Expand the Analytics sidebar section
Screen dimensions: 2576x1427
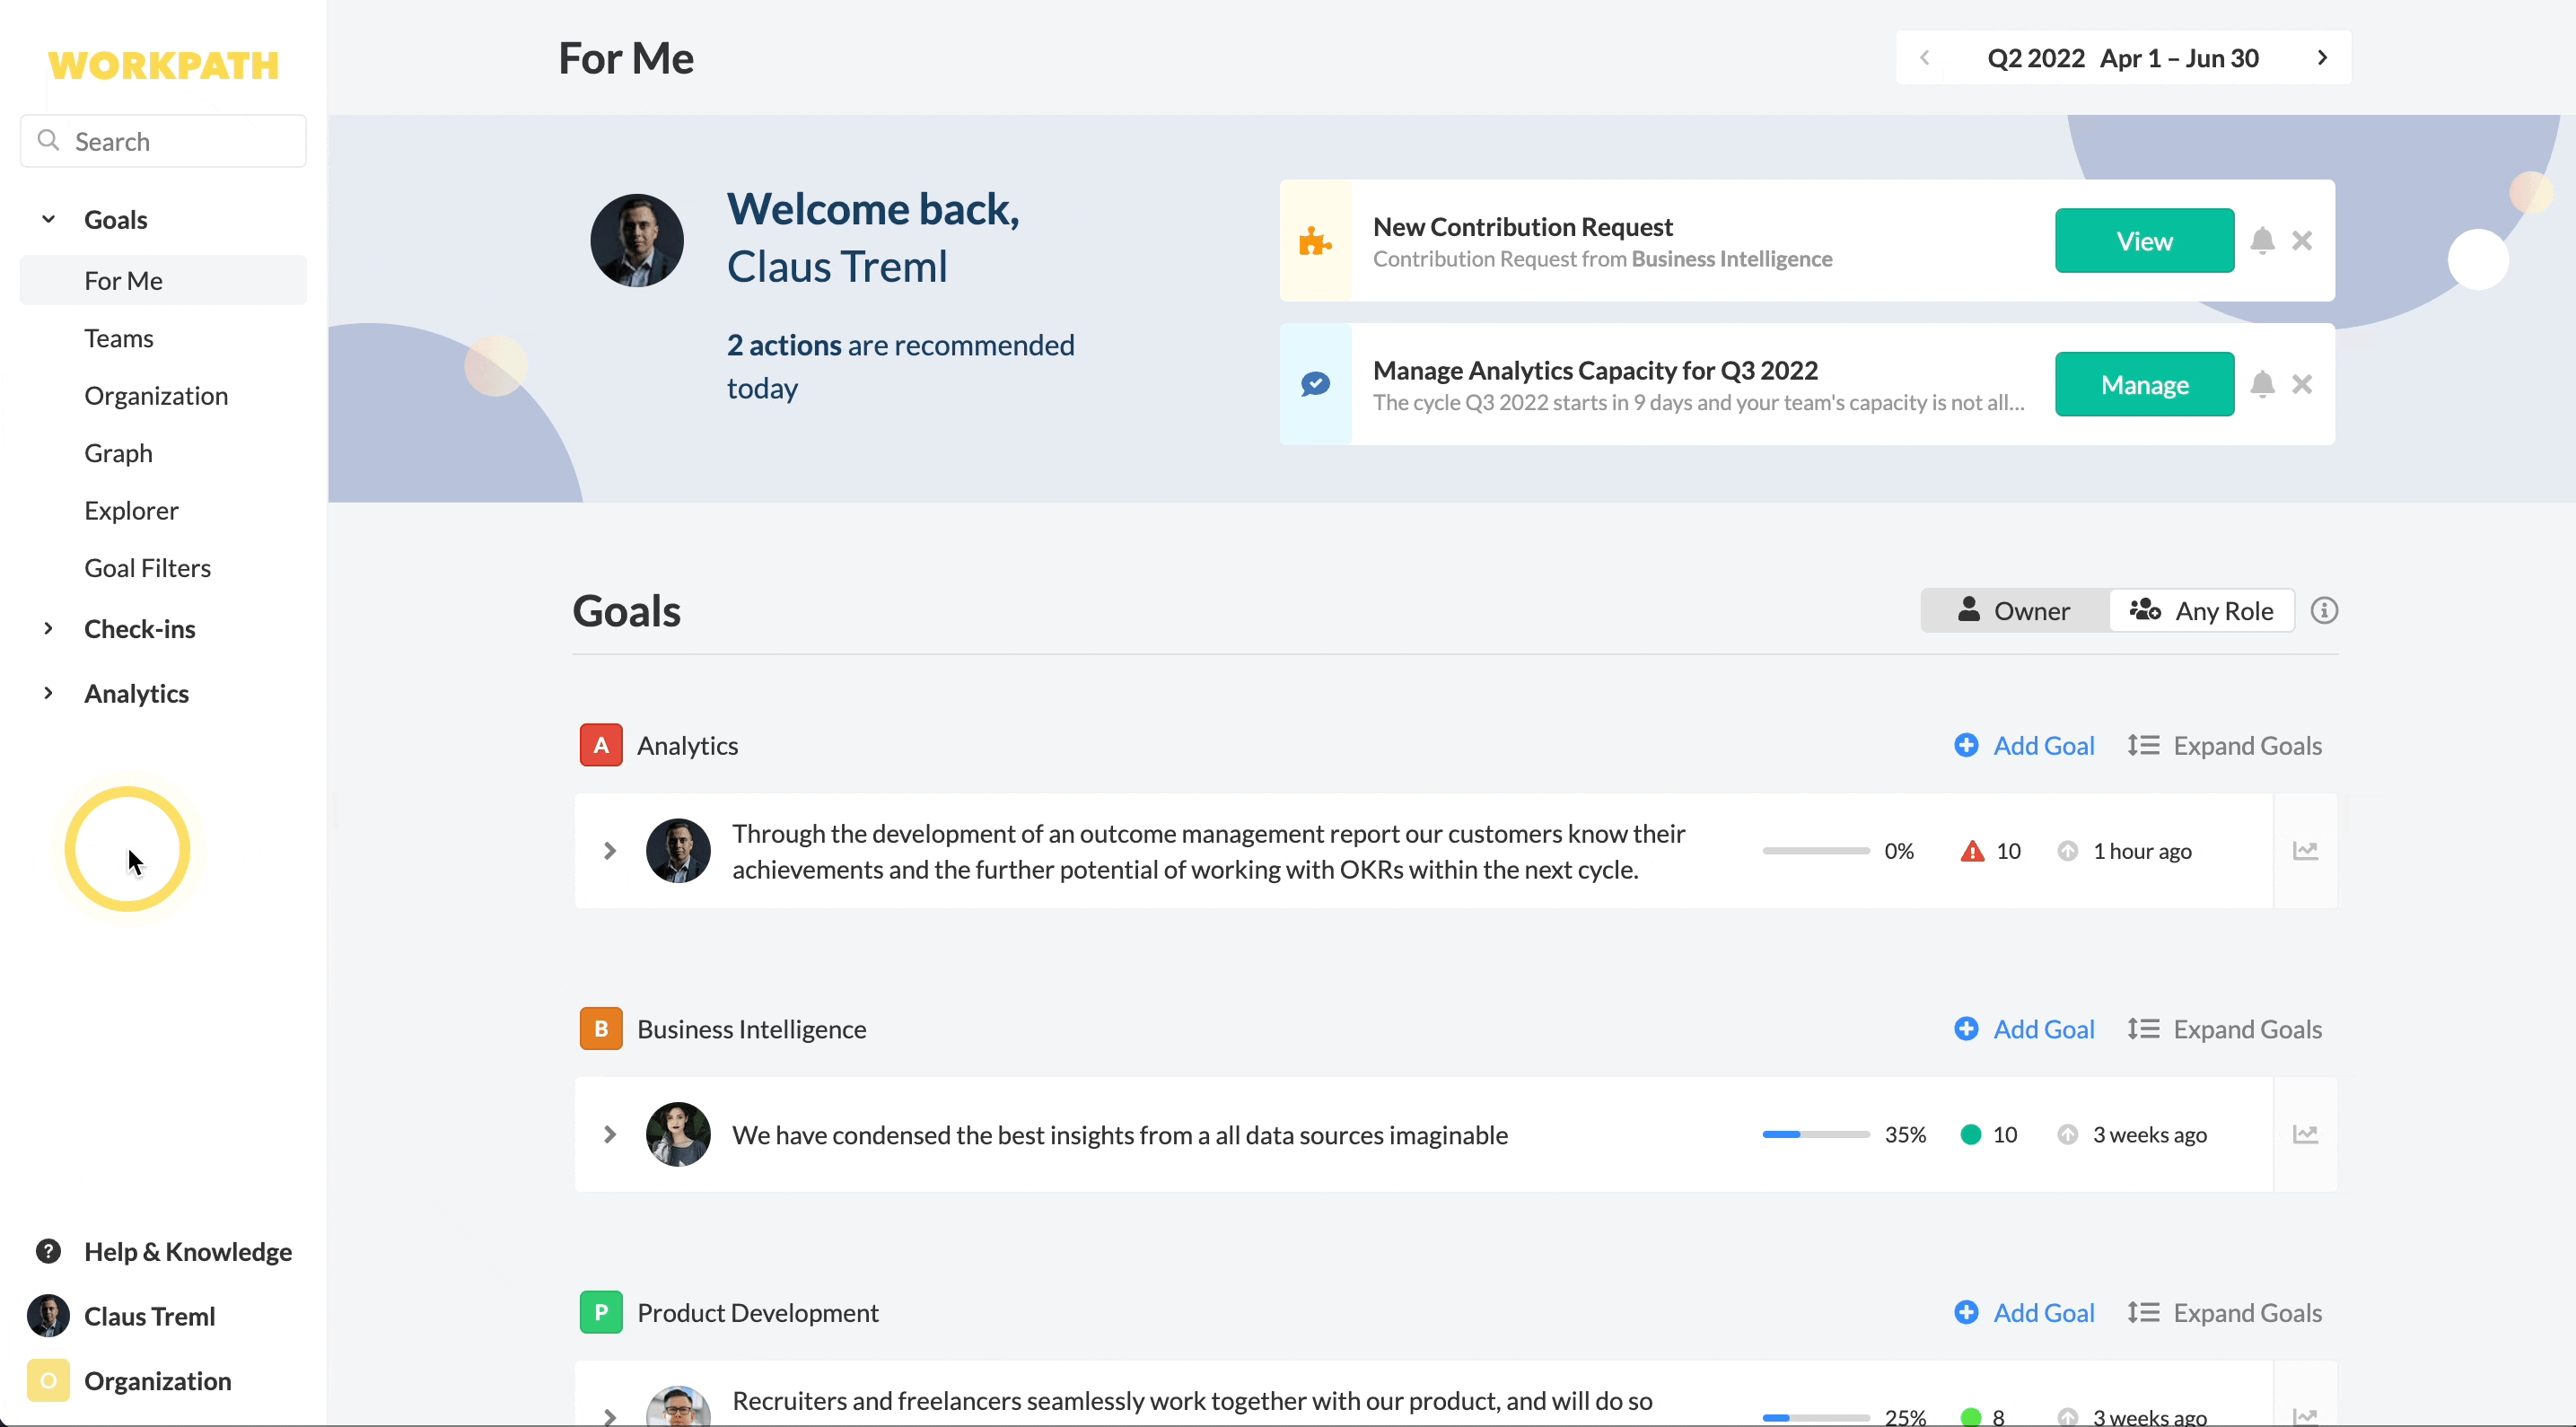pos(48,693)
